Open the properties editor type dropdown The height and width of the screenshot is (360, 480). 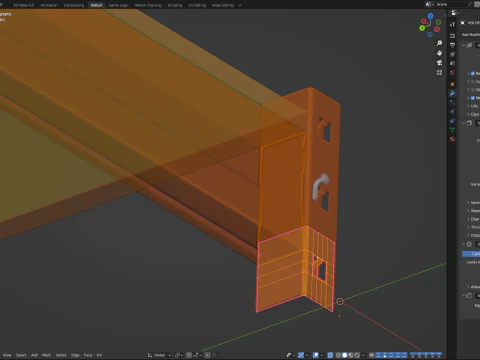coord(455,13)
